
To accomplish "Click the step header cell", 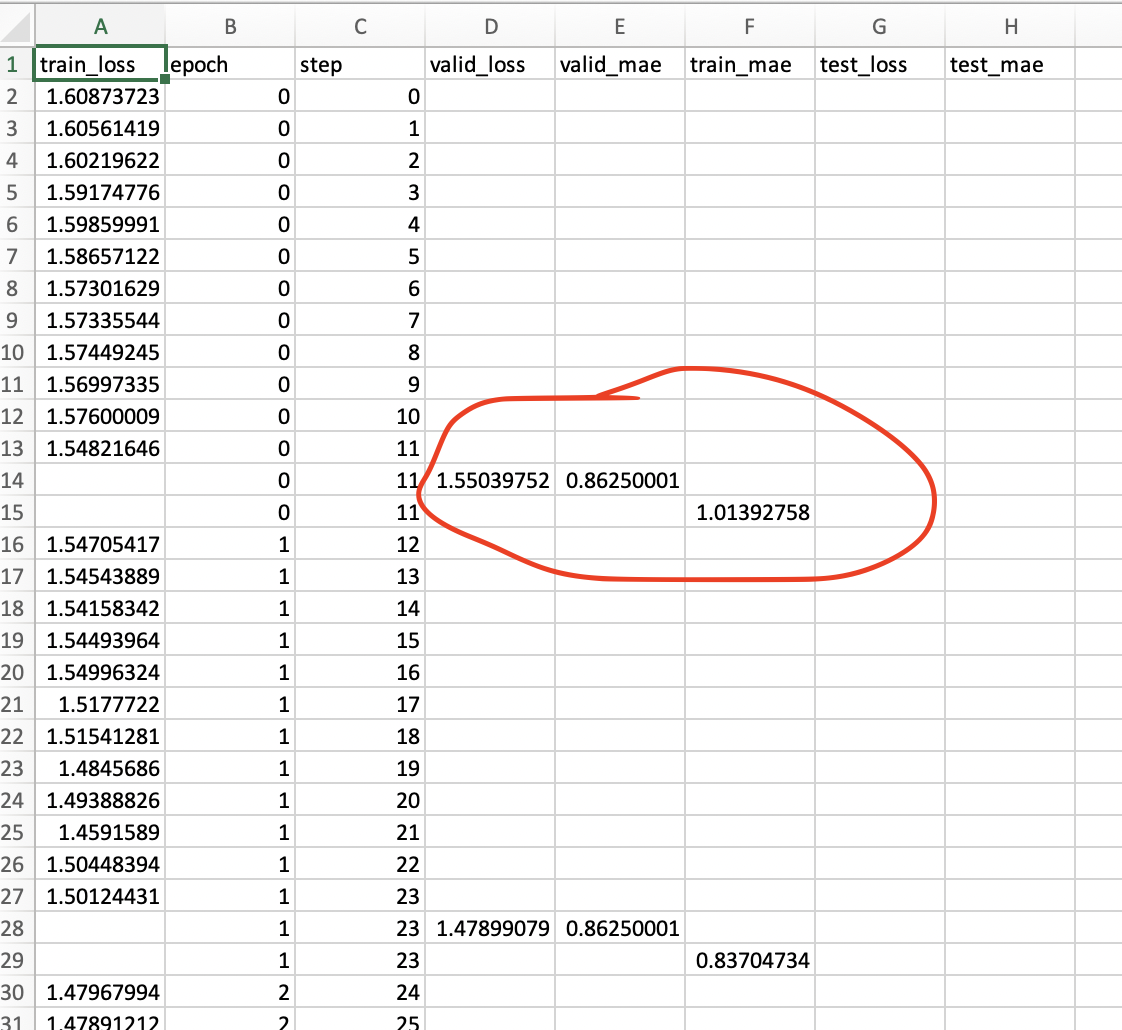I will [360, 64].
